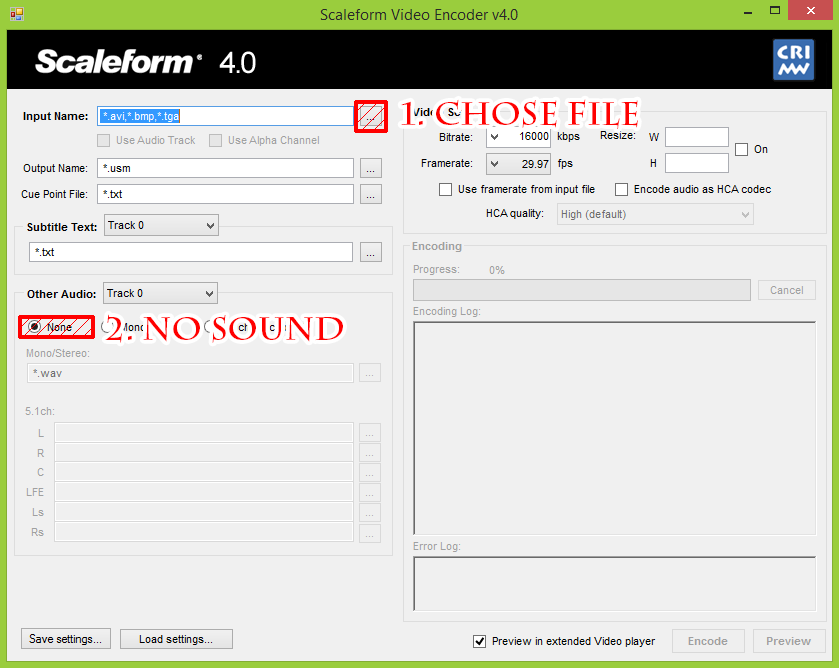Browse for the Ls channel file
This screenshot has height=668, width=839.
coord(370,512)
